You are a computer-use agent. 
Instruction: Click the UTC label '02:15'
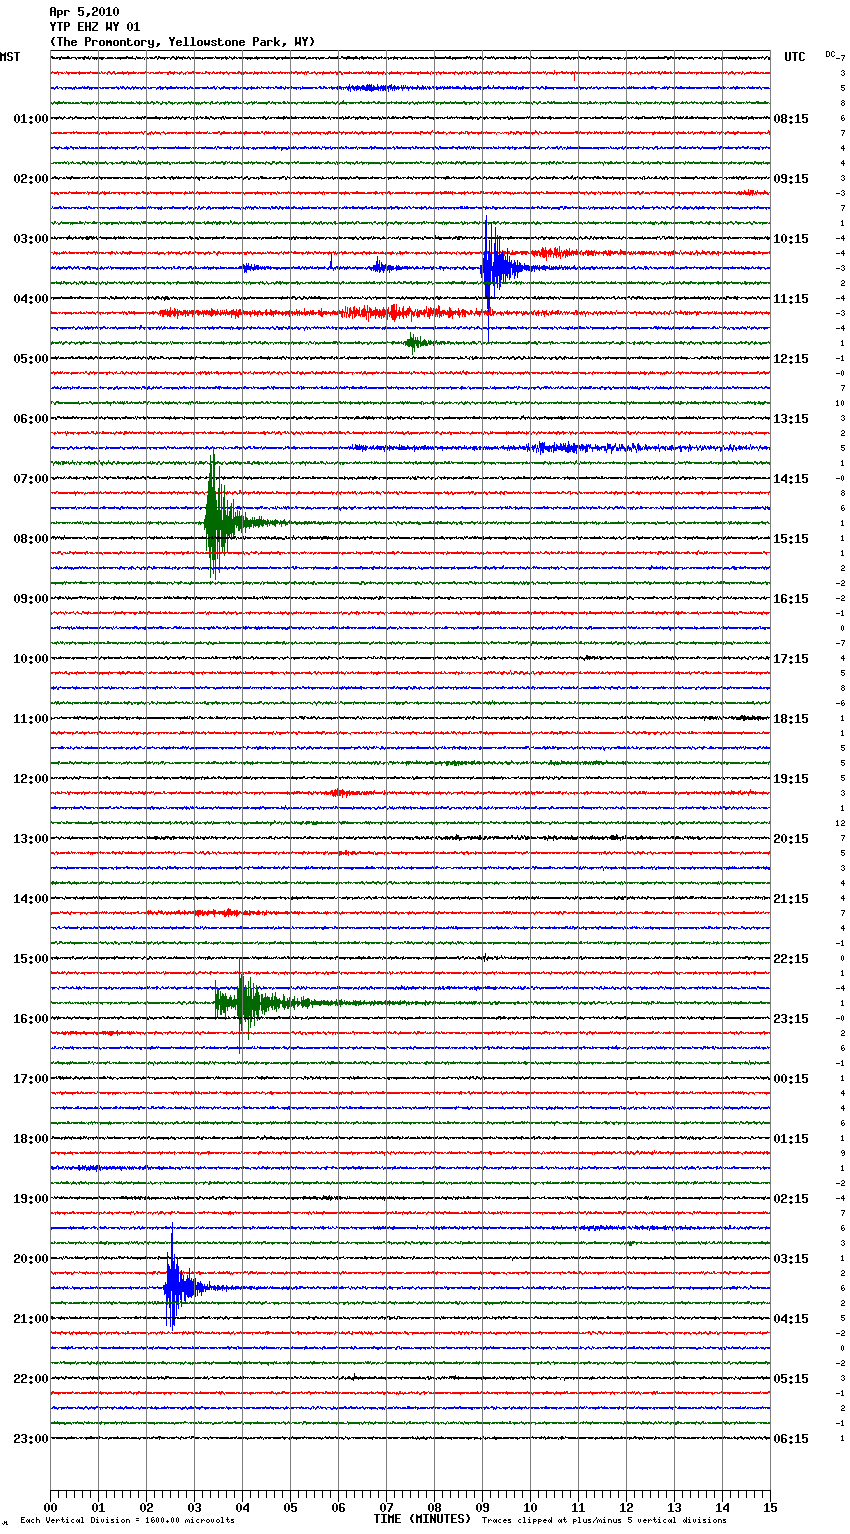pyautogui.click(x=791, y=1199)
